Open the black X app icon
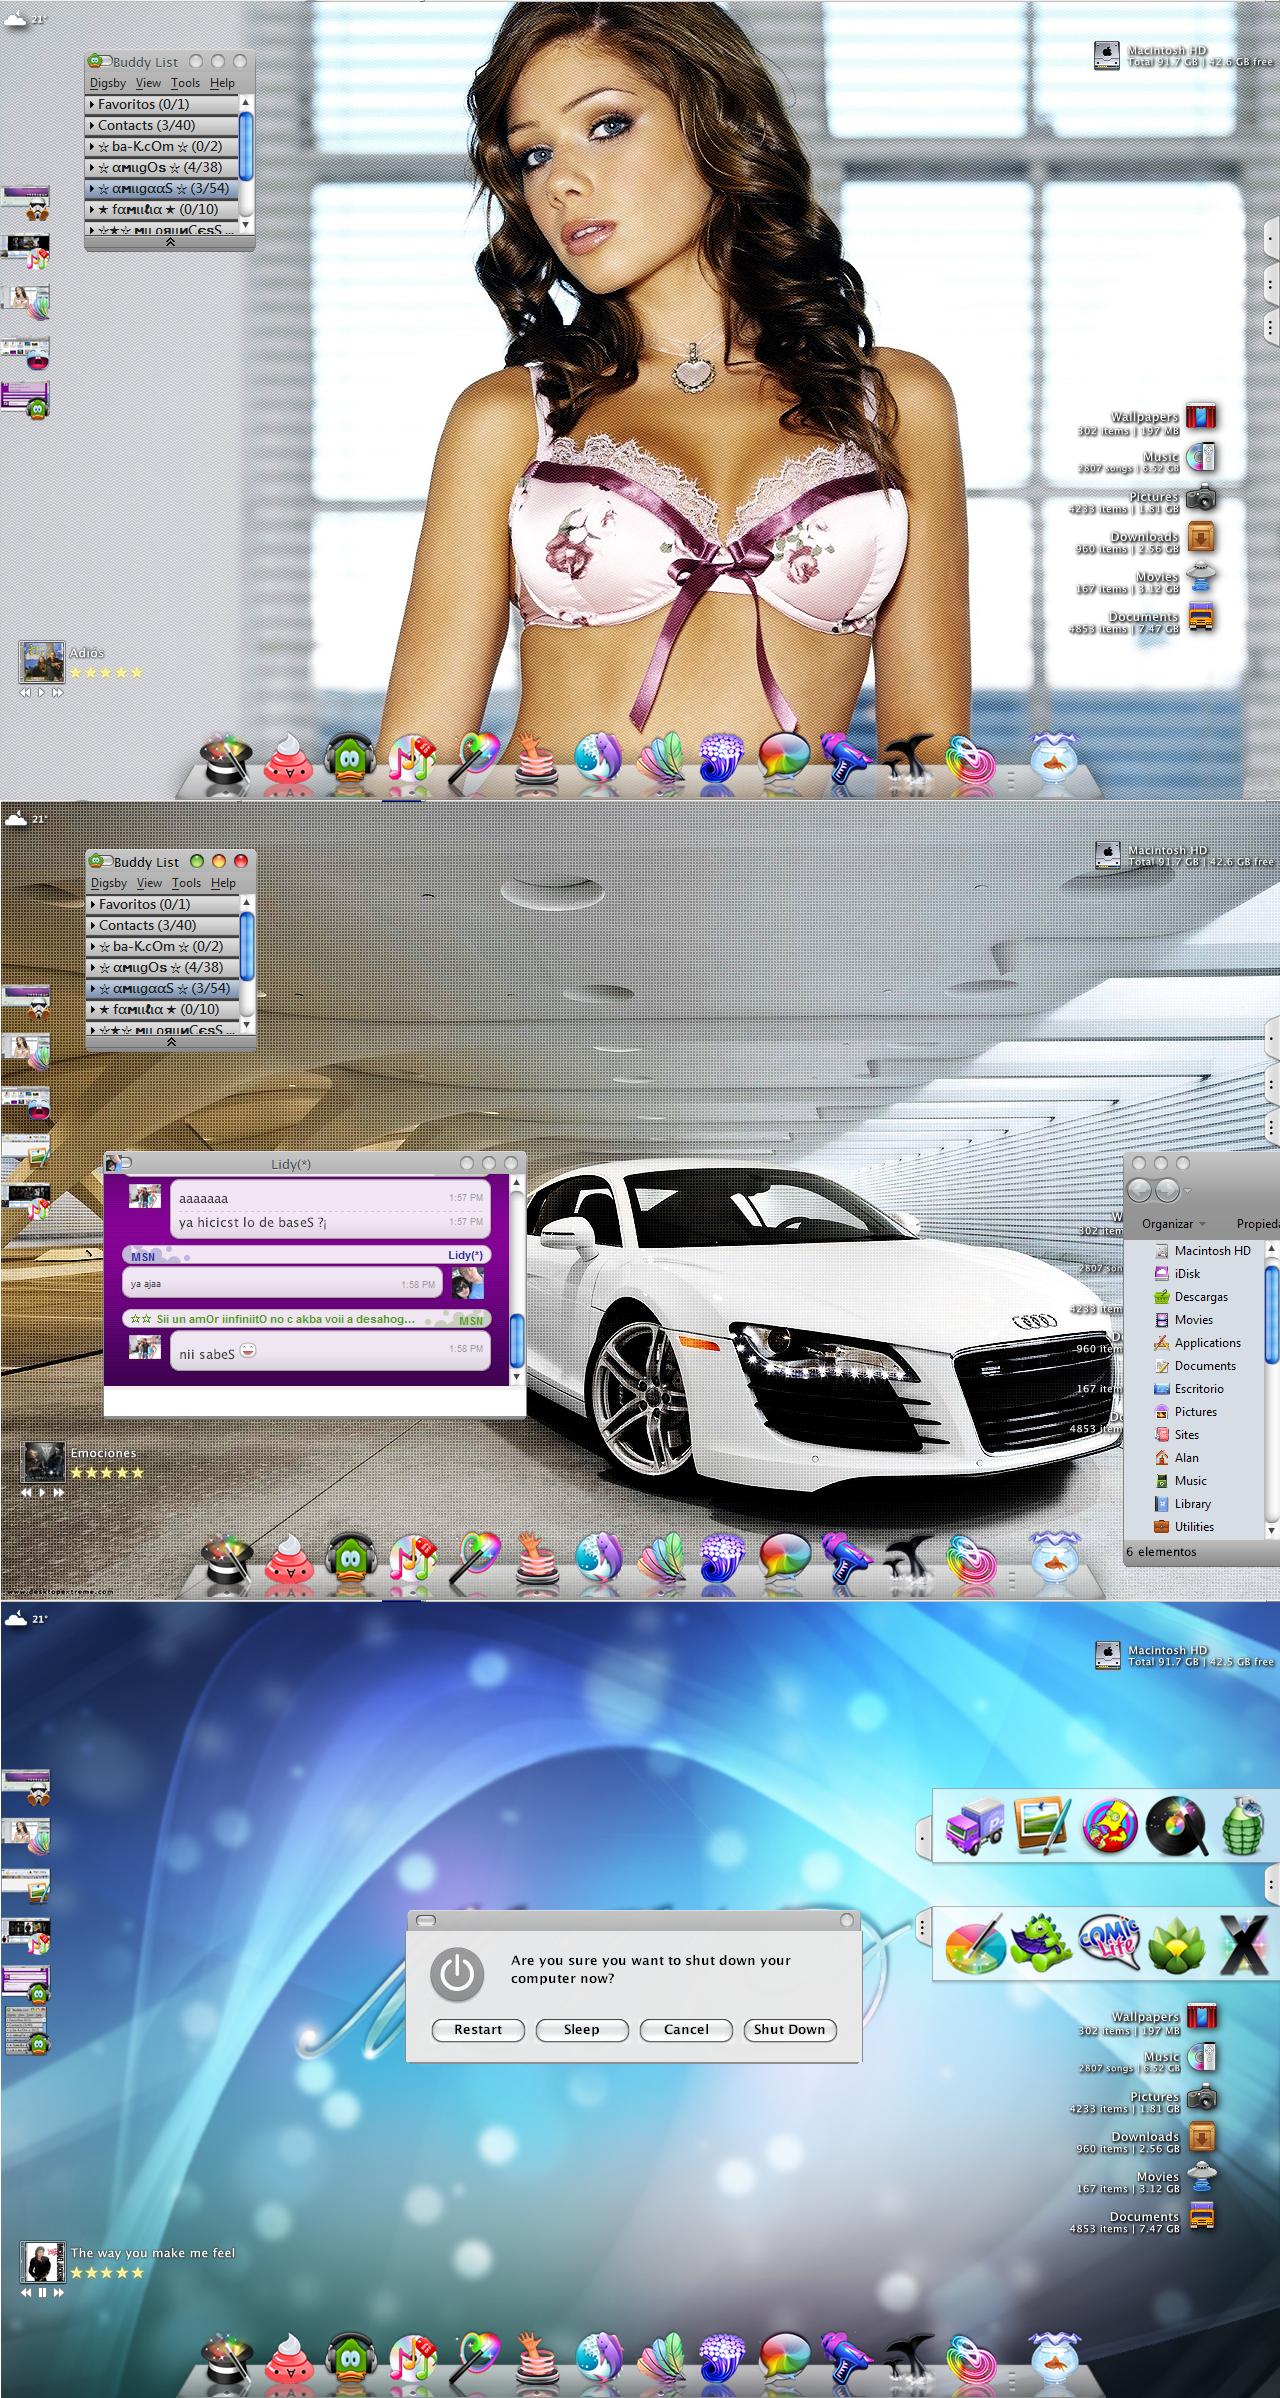 click(1244, 1946)
